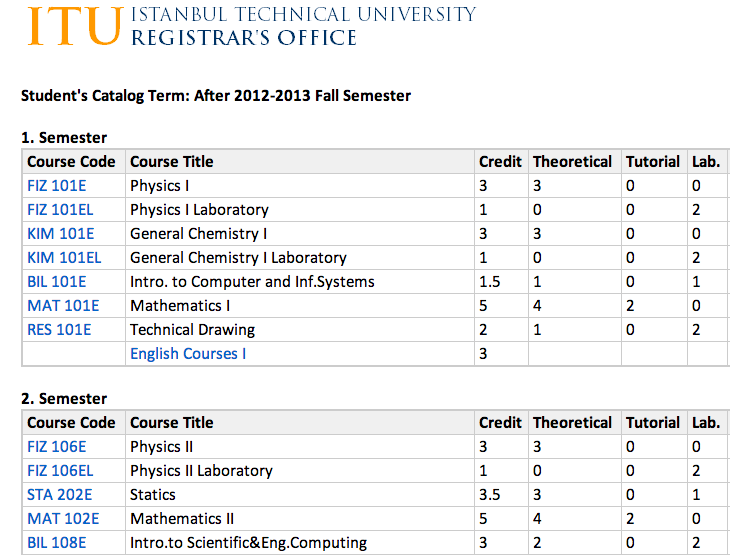The width and height of the screenshot is (730, 555).
Task: Click the RES 101E course code
Action: [59, 330]
